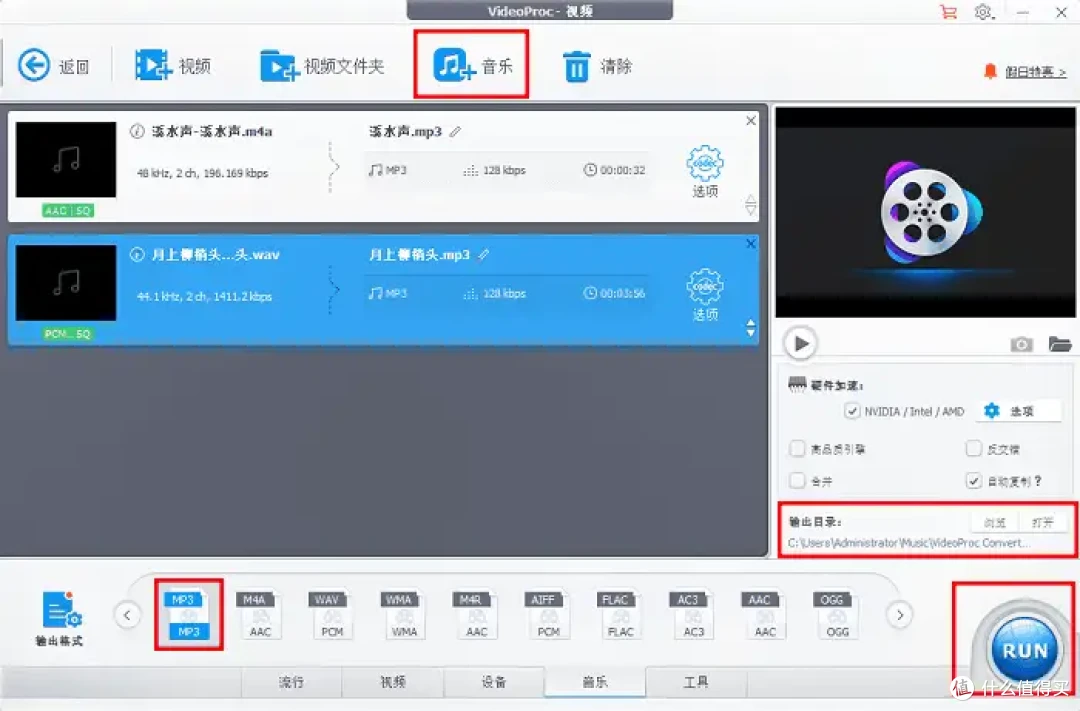Browse for output directory with 浏览

995,522
